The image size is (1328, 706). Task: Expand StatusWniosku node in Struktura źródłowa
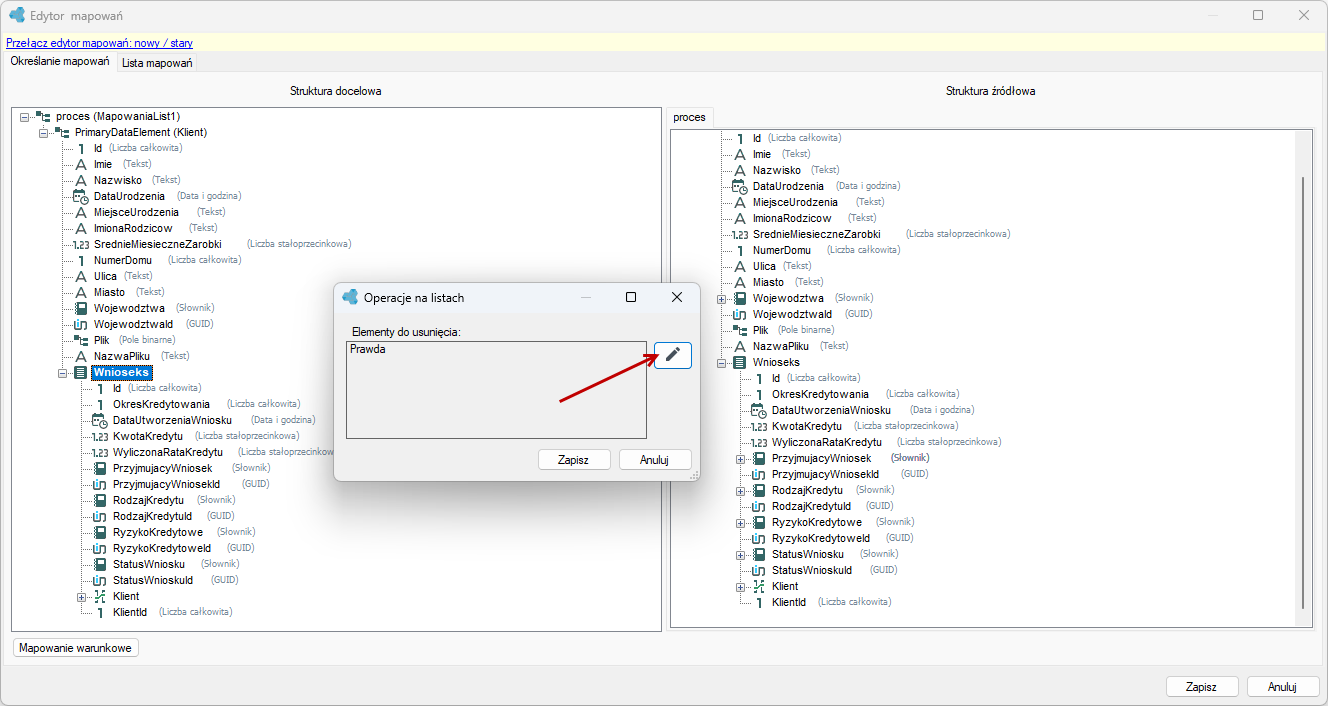(740, 554)
